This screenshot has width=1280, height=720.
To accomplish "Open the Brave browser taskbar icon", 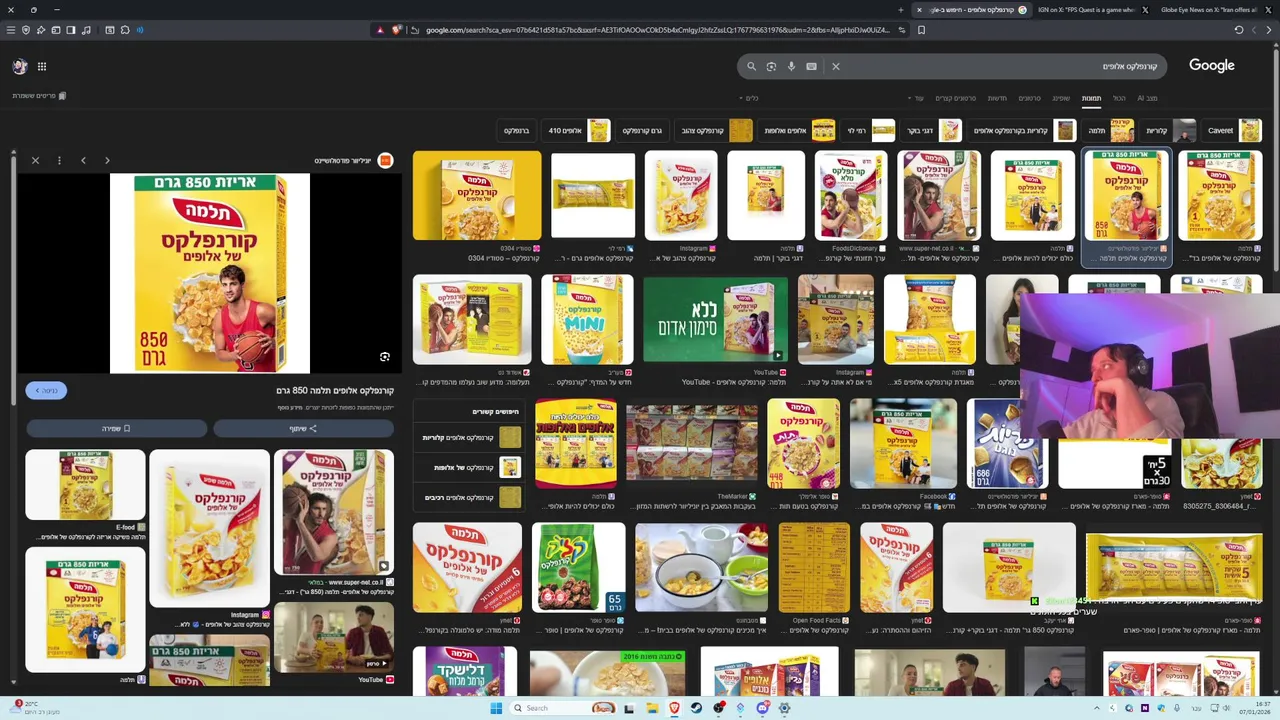I will pyautogui.click(x=674, y=708).
